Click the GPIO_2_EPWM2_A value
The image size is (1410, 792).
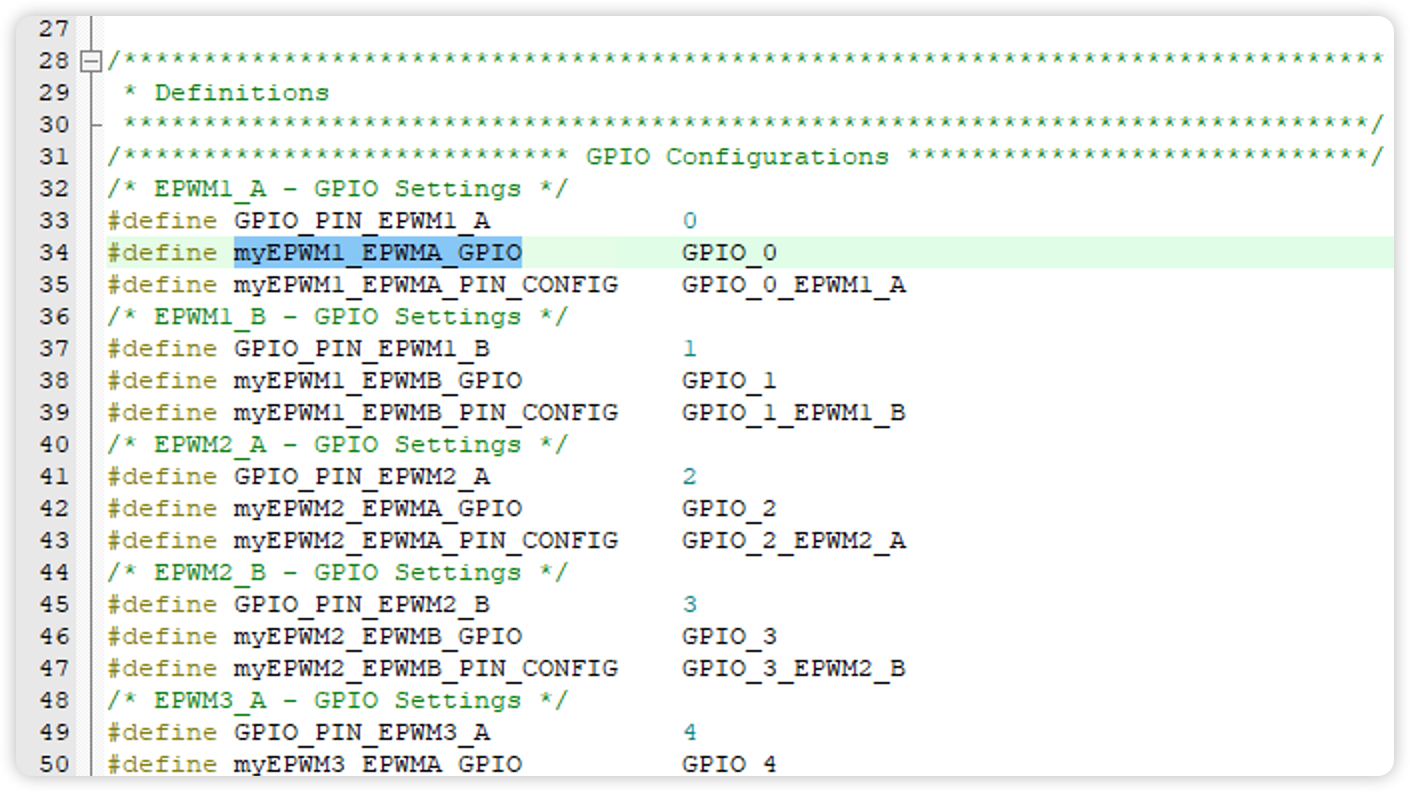(793, 541)
